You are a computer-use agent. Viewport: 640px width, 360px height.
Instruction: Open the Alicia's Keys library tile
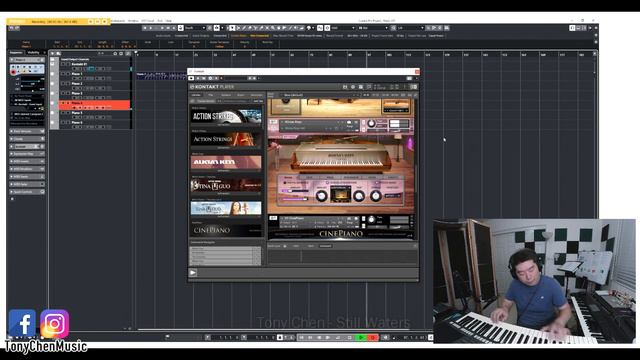pyautogui.click(x=226, y=162)
